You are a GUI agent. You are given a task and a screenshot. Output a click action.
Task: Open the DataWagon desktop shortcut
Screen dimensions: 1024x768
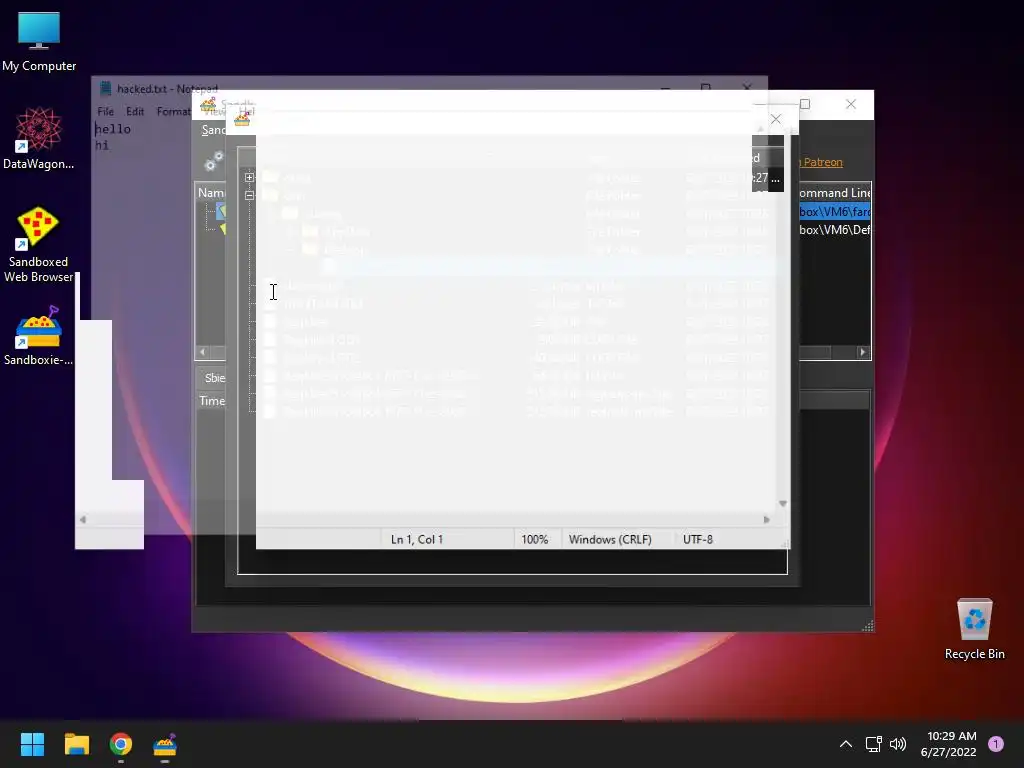39,138
